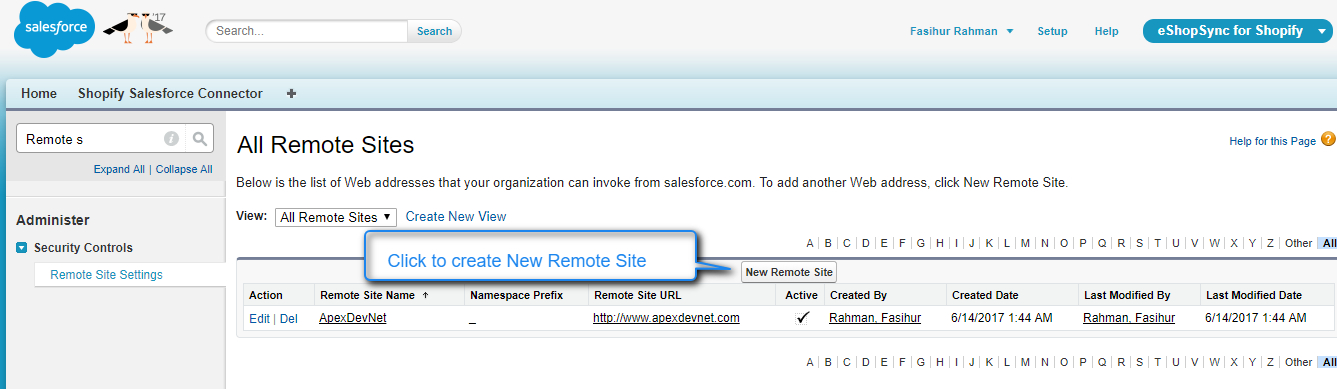Select Other in top alphabet bar
Image resolution: width=1337 pixels, height=389 pixels.
[x=1298, y=243]
